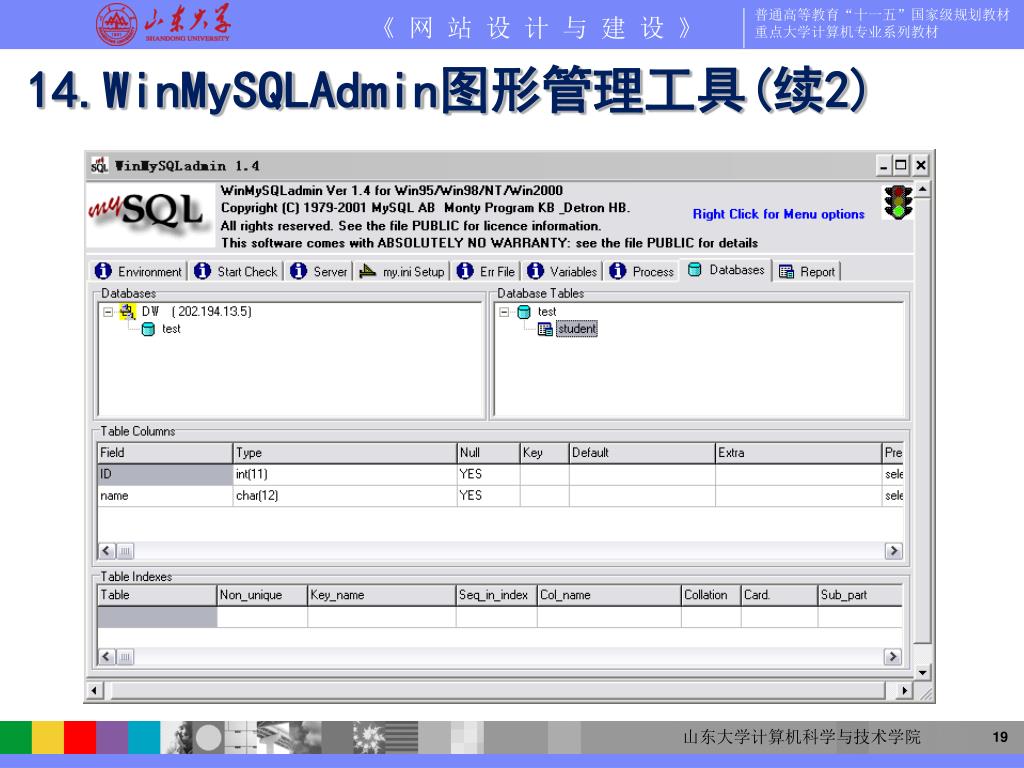The width and height of the screenshot is (1024, 768).
Task: Click the window's bottom scroll right arrow
Action: point(904,690)
